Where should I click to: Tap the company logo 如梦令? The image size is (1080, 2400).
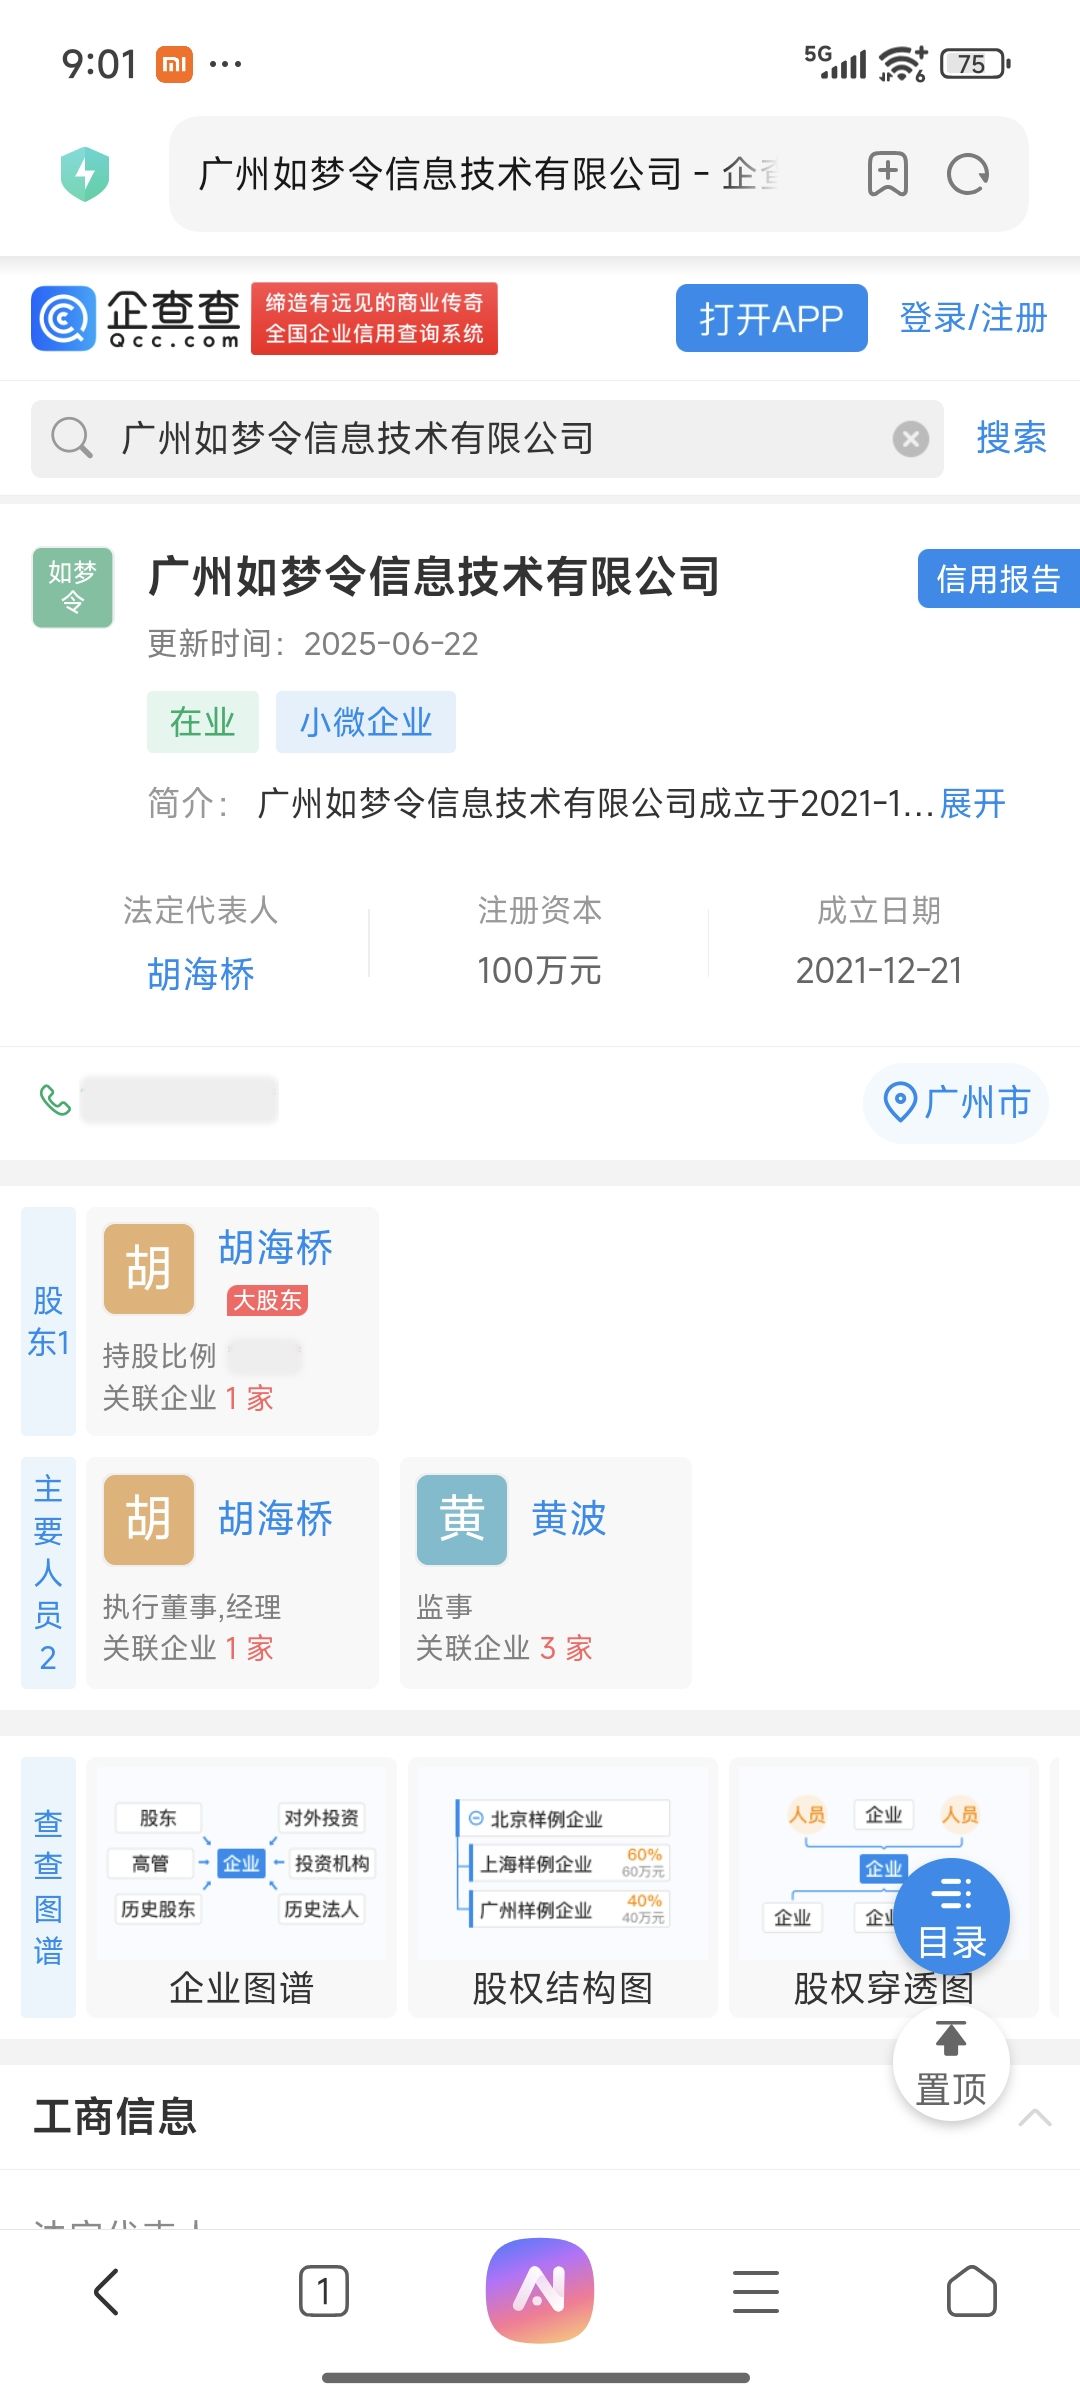click(73, 587)
